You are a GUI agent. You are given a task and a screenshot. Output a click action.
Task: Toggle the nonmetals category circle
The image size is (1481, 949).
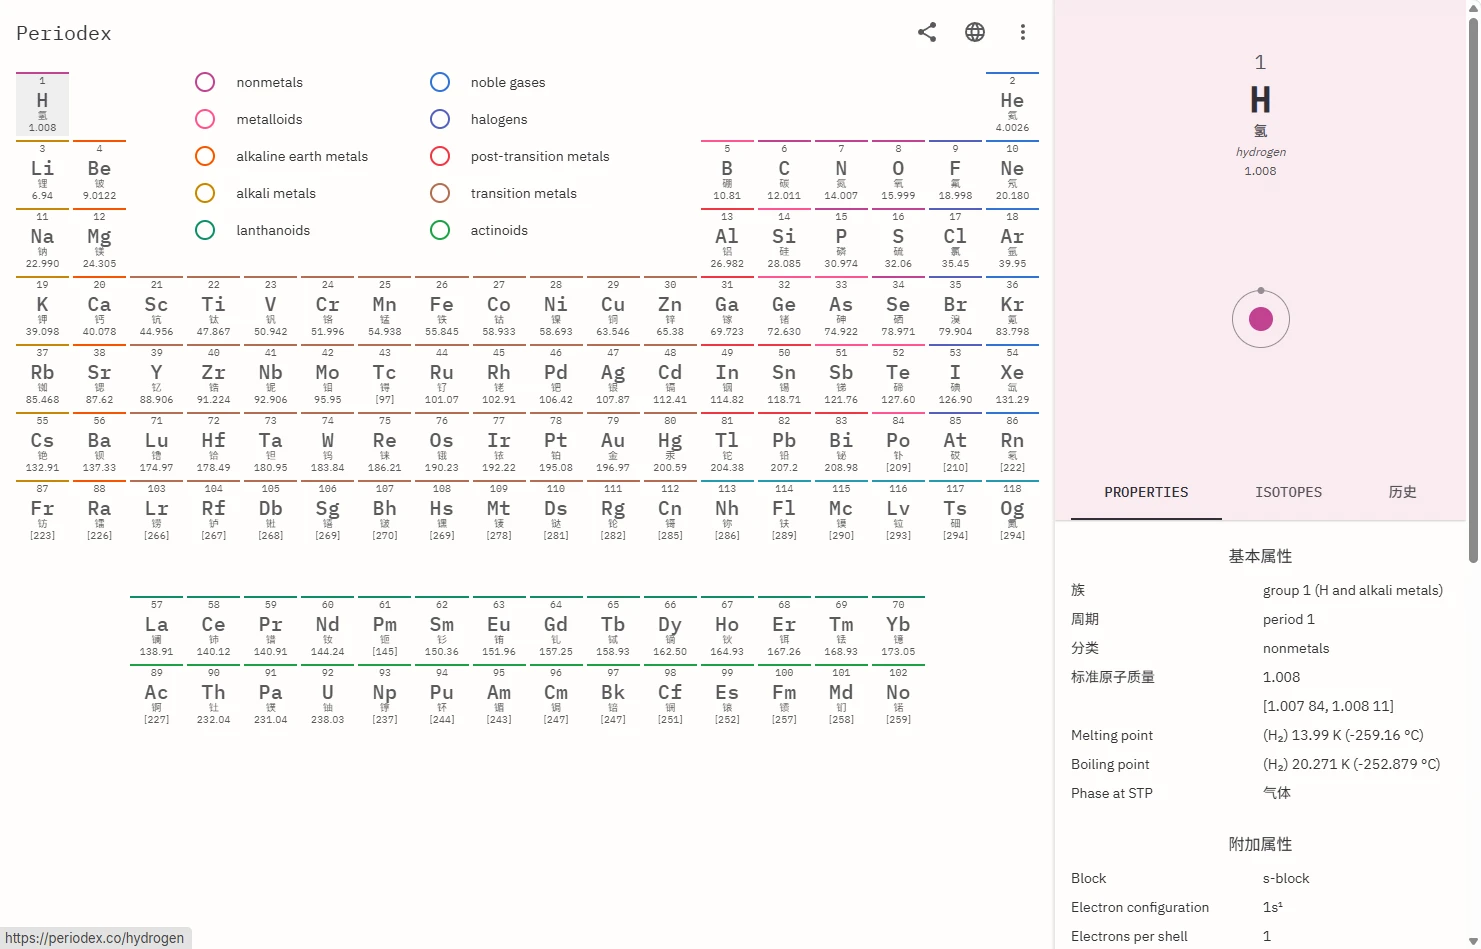point(205,82)
